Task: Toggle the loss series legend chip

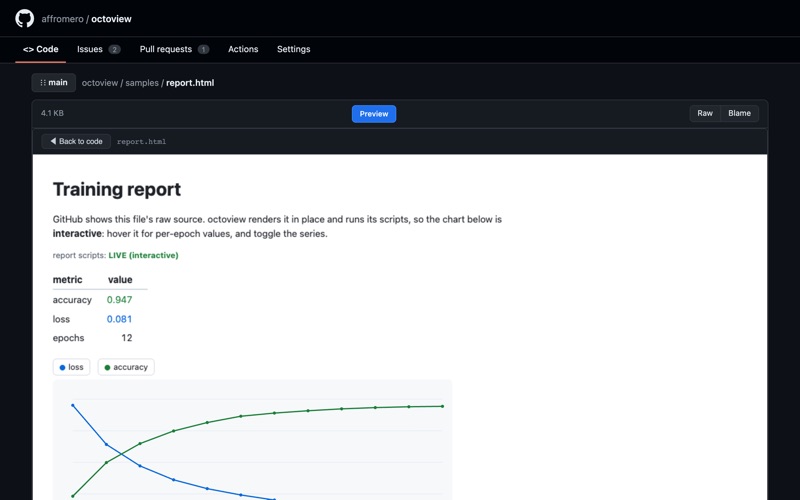Action: (x=71, y=367)
